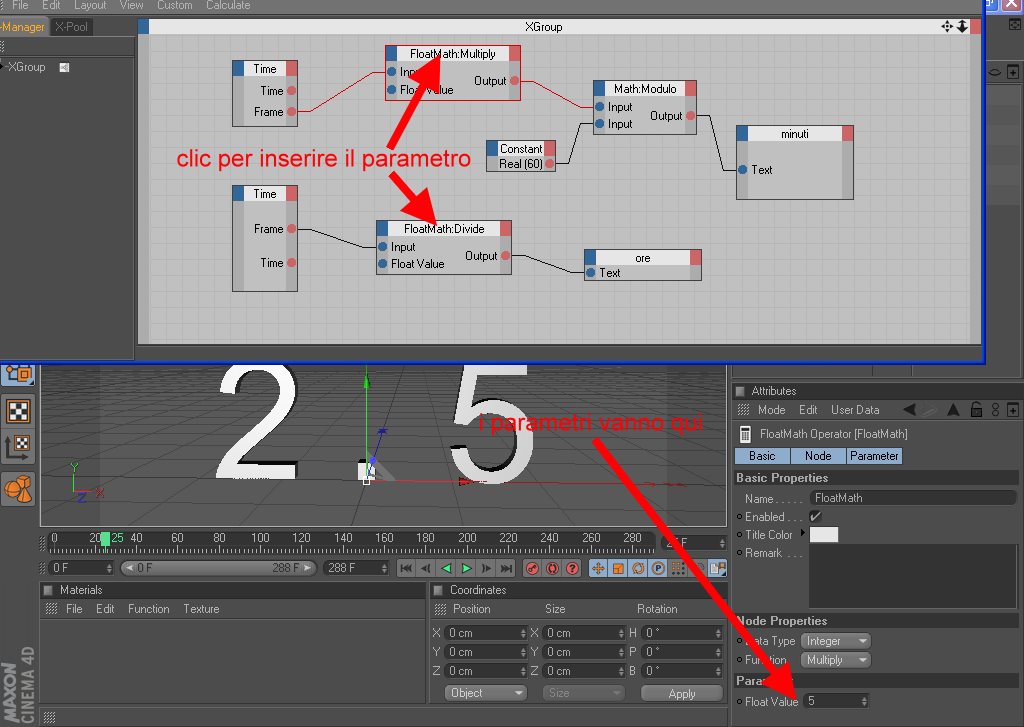The height and width of the screenshot is (727, 1024).
Task: Open the Object coordinates dropdown
Action: (485, 693)
